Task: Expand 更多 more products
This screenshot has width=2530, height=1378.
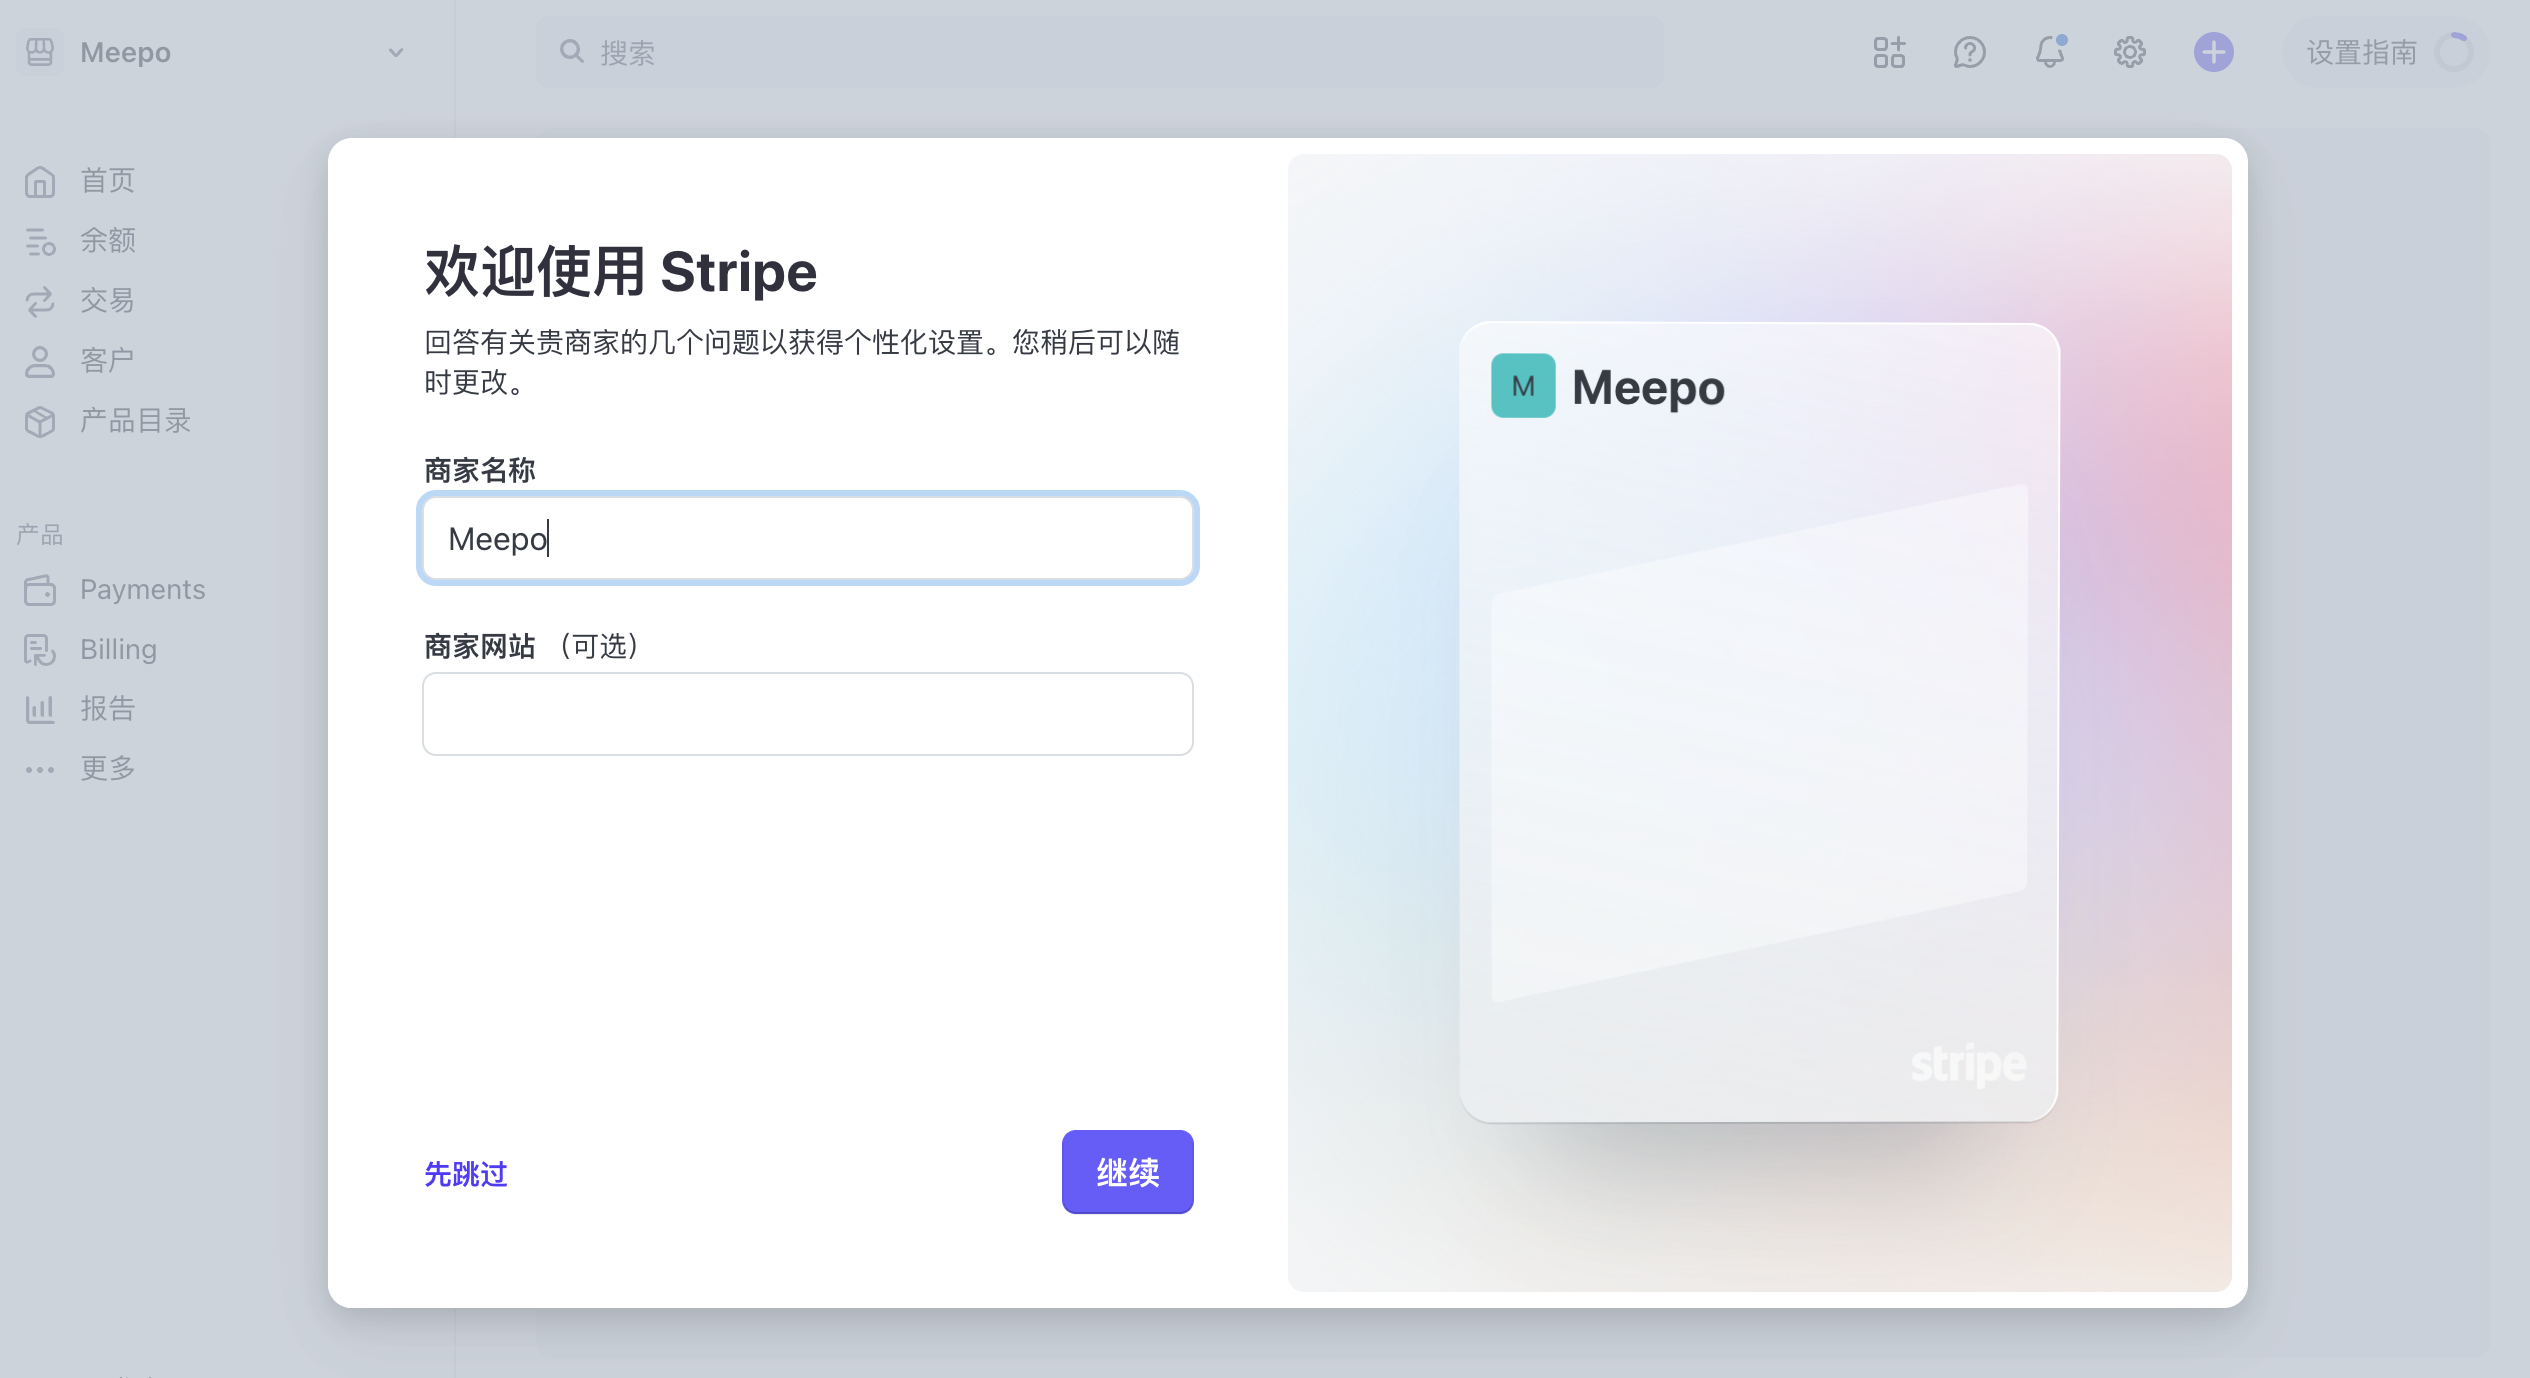Action: pyautogui.click(x=107, y=769)
